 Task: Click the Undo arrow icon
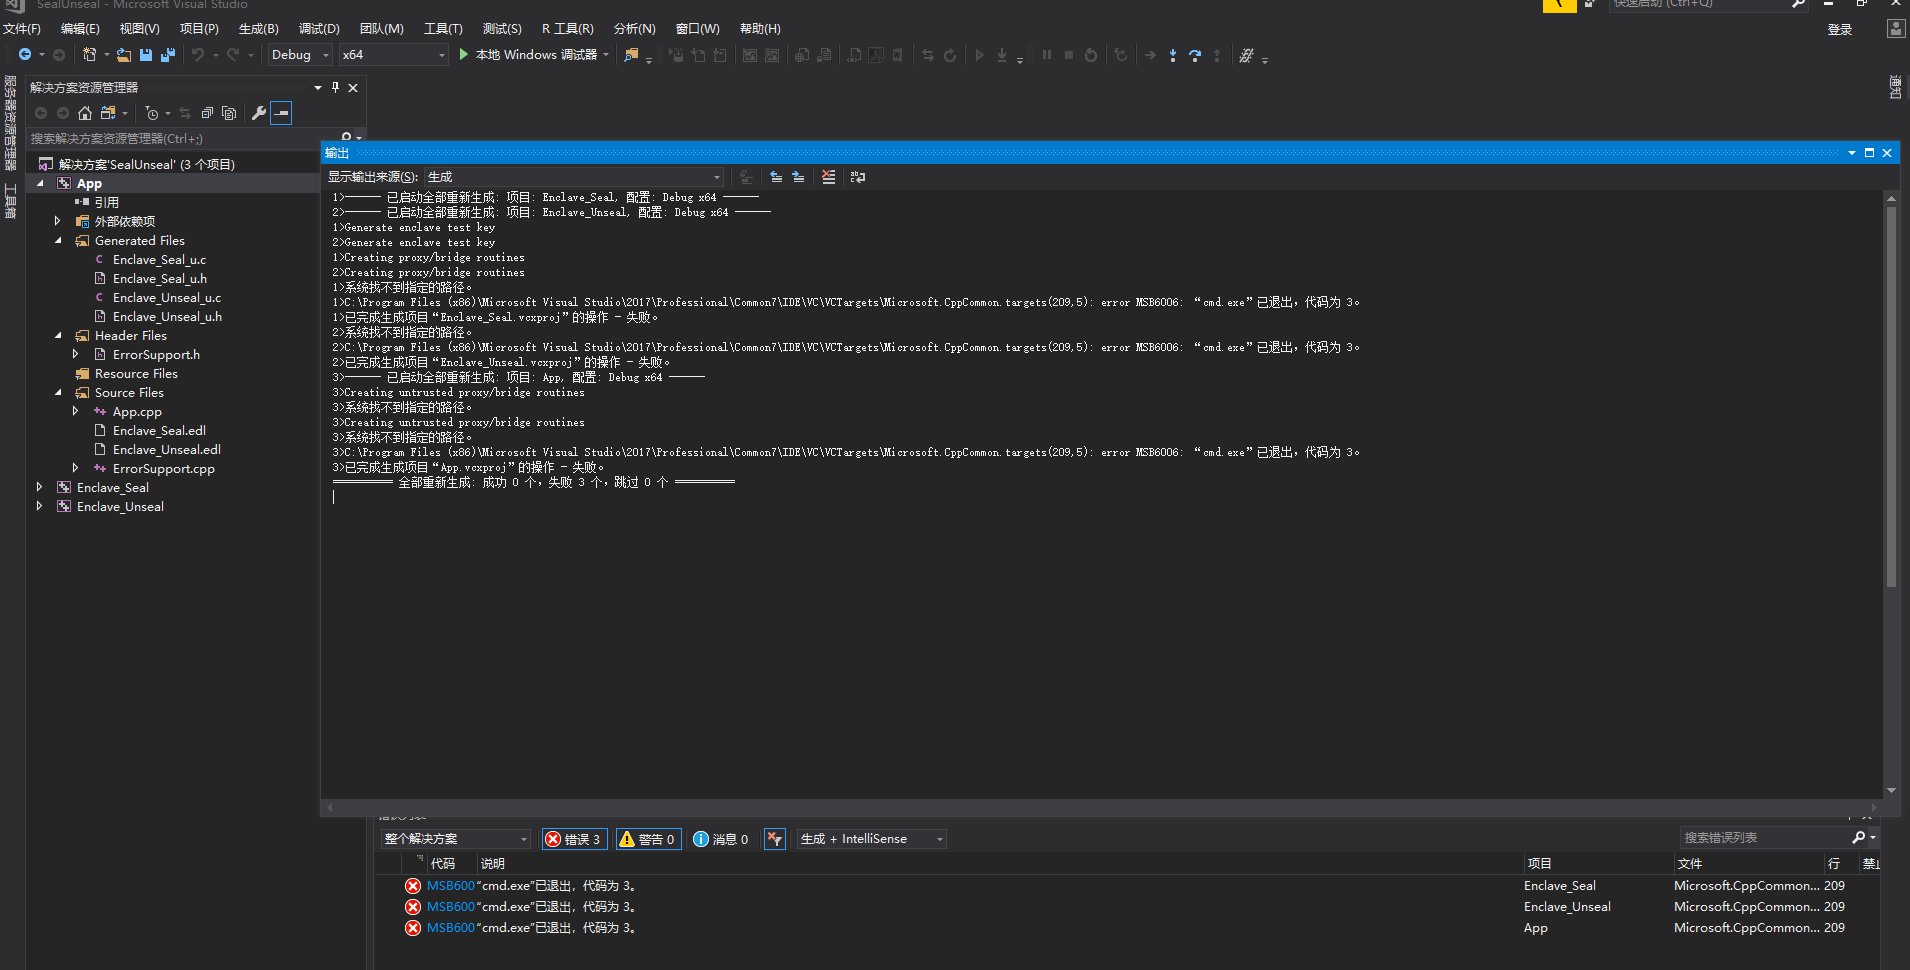coord(197,55)
